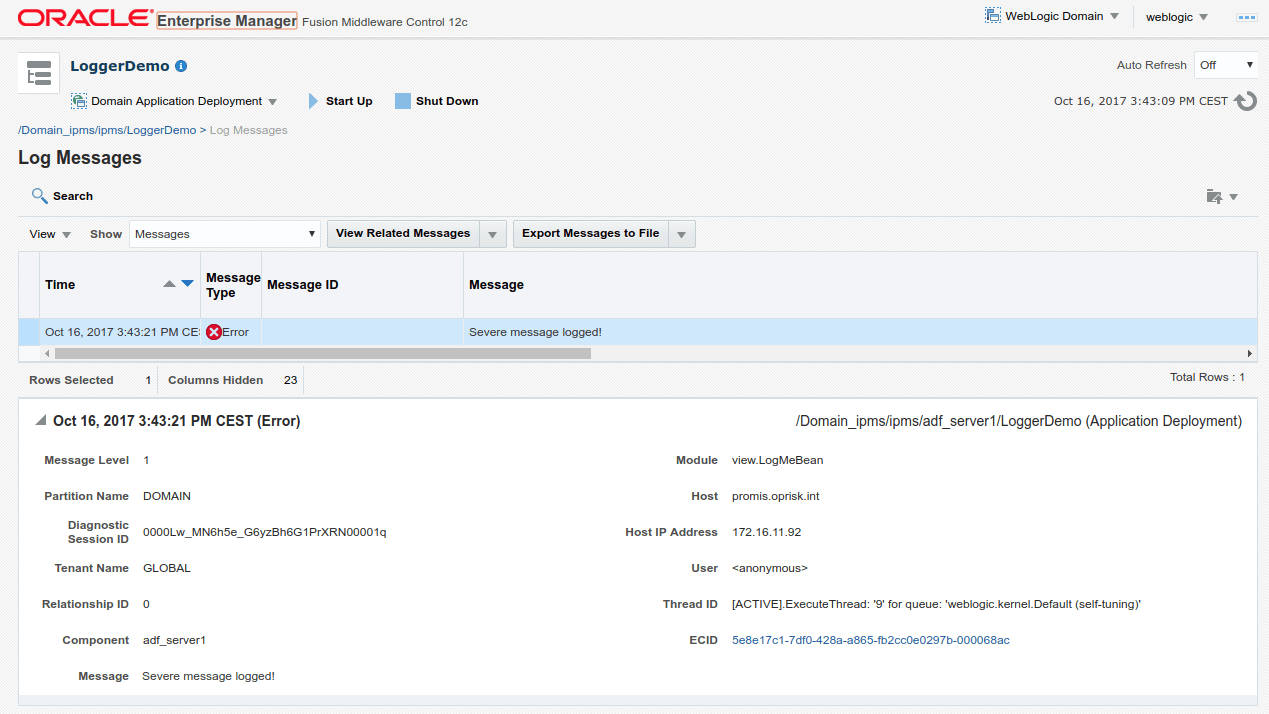Click the Start Up button
Image resolution: width=1269 pixels, height=714 pixels.
(x=340, y=100)
